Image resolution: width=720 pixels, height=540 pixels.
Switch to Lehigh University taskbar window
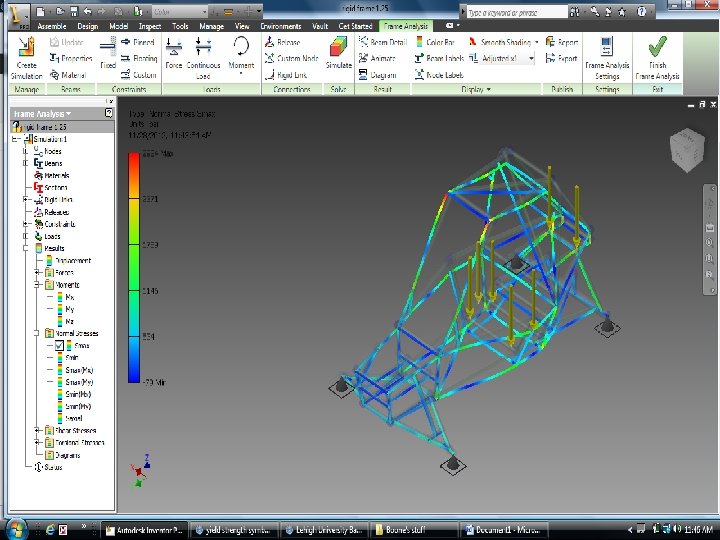[322, 528]
